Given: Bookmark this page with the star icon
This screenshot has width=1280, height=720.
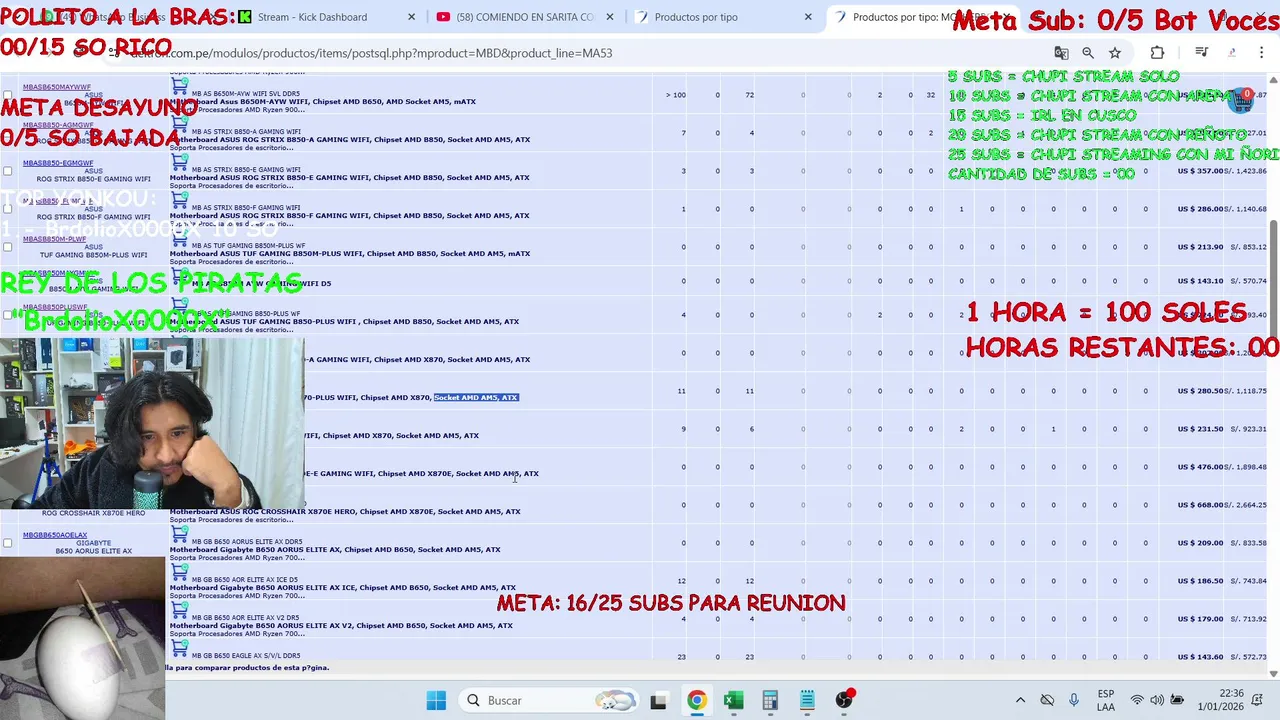Looking at the screenshot, I should point(1115,53).
